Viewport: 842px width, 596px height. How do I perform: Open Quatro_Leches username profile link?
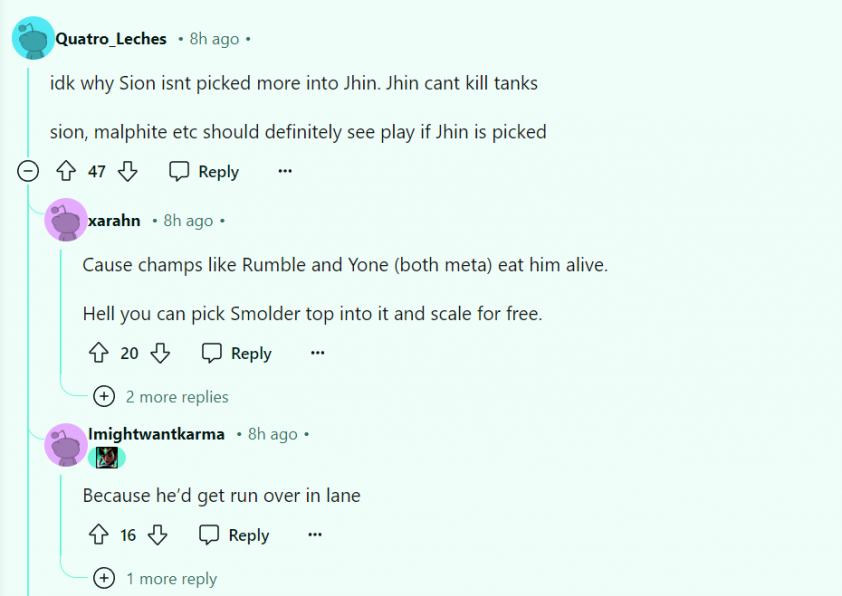tap(111, 39)
